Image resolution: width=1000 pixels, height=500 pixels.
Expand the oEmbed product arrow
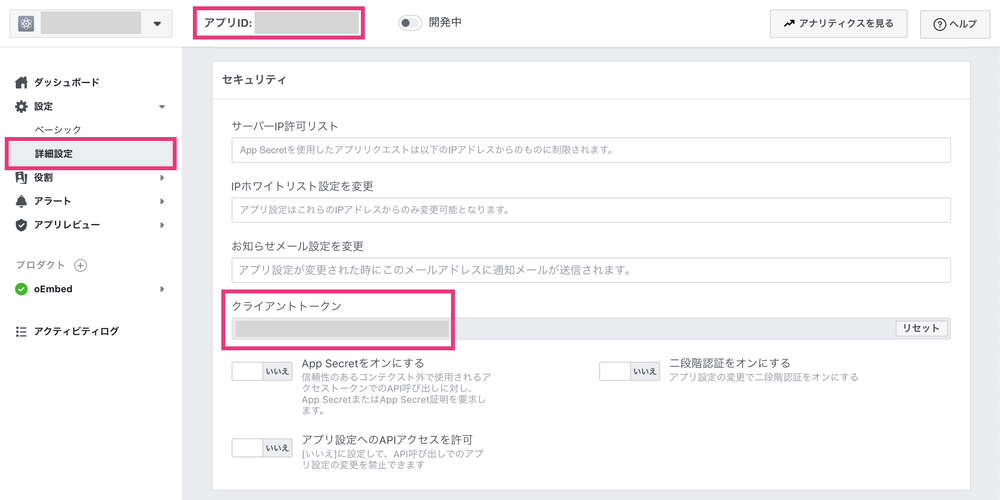coord(162,289)
